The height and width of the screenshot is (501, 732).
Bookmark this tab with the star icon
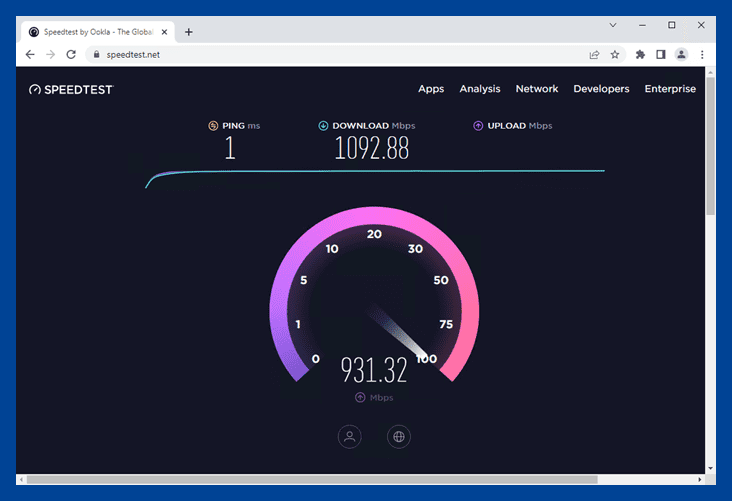[615, 55]
